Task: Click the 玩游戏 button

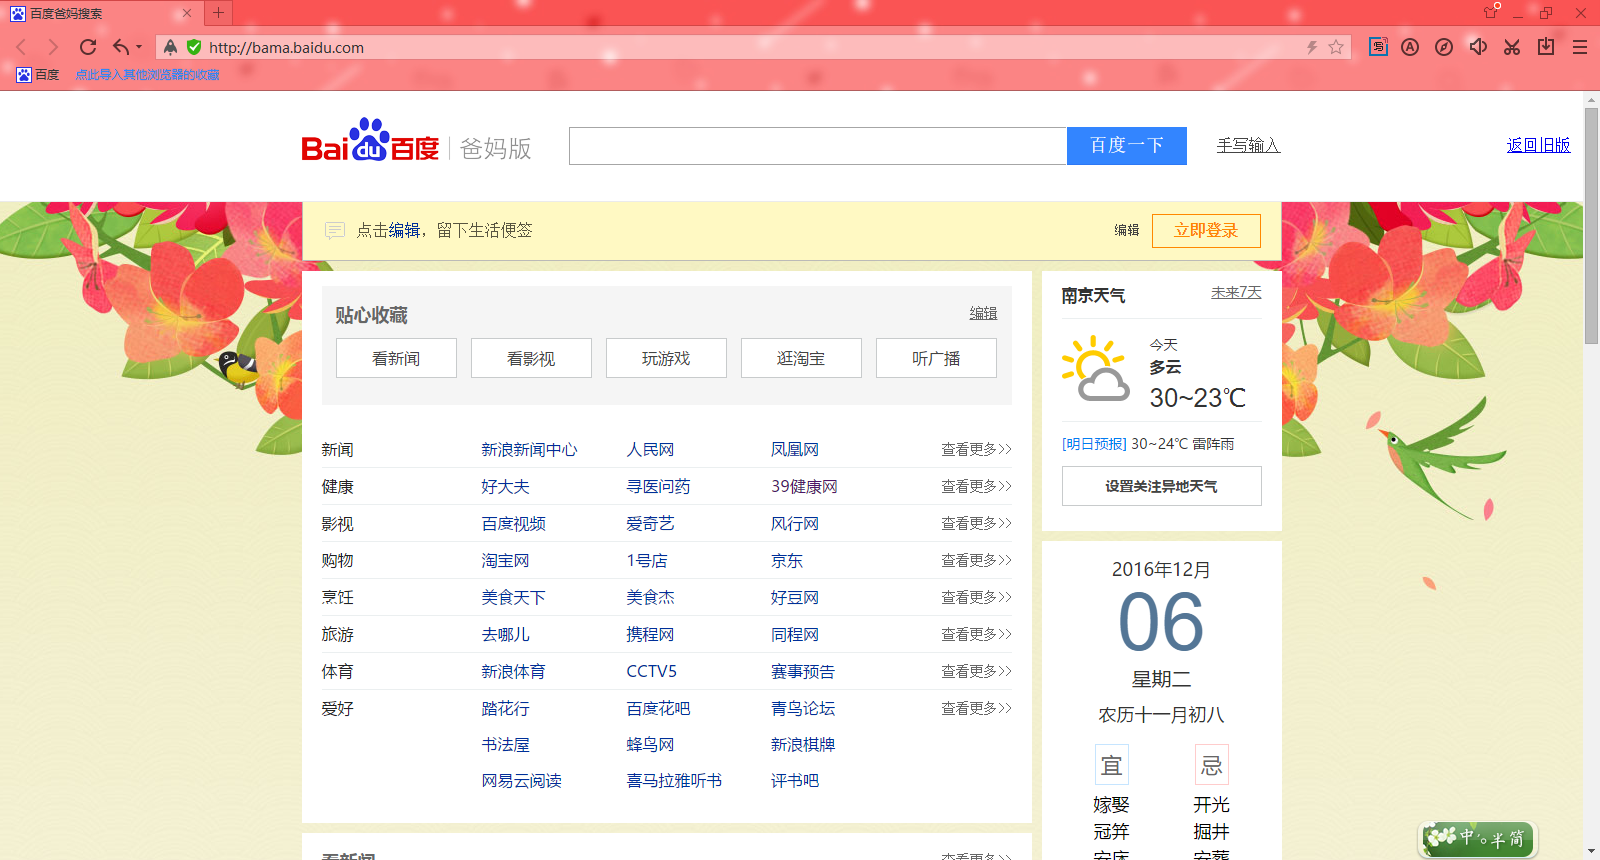Action: 666,358
